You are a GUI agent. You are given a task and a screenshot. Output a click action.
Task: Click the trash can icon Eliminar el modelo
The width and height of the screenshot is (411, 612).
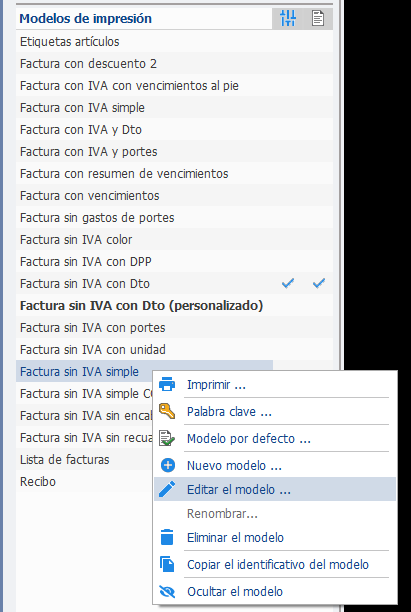[x=167, y=537]
